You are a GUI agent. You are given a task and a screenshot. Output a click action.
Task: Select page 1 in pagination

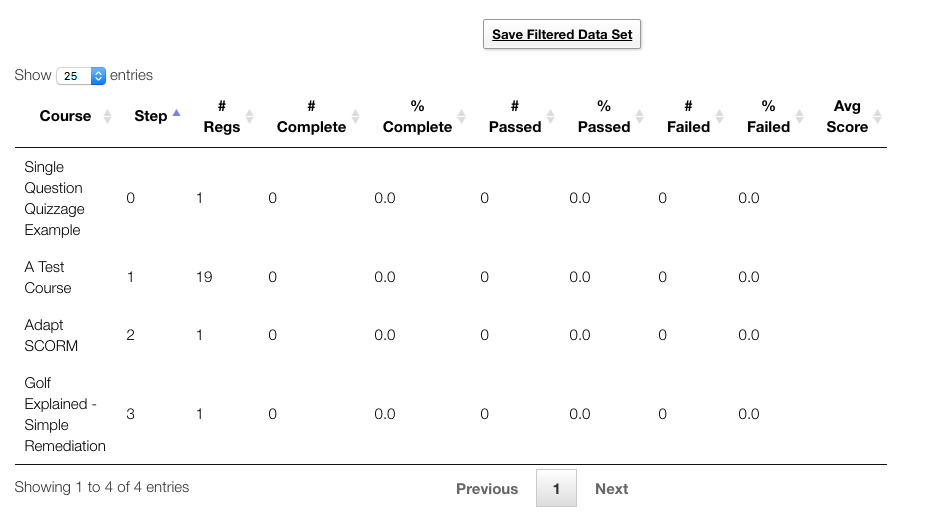click(x=556, y=489)
